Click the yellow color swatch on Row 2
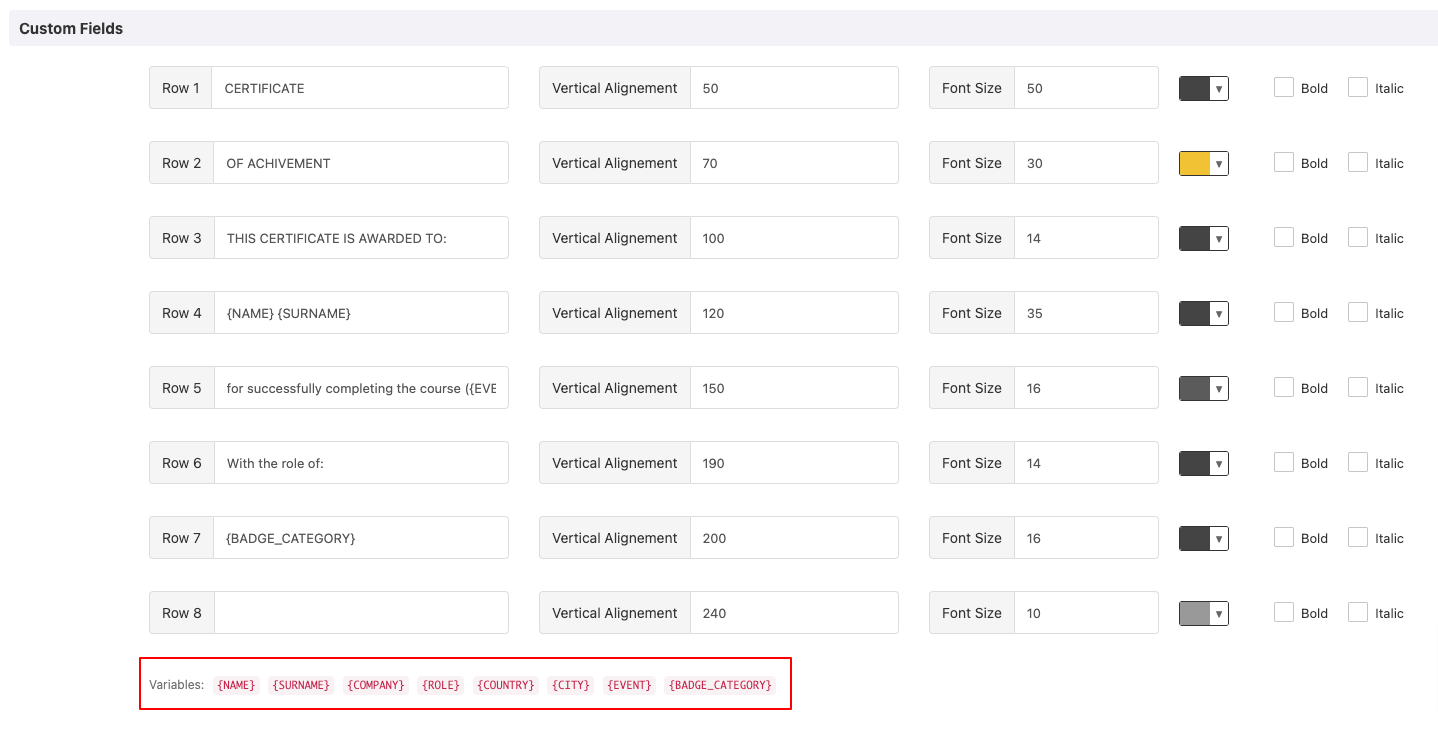1438x731 pixels. [1204, 163]
